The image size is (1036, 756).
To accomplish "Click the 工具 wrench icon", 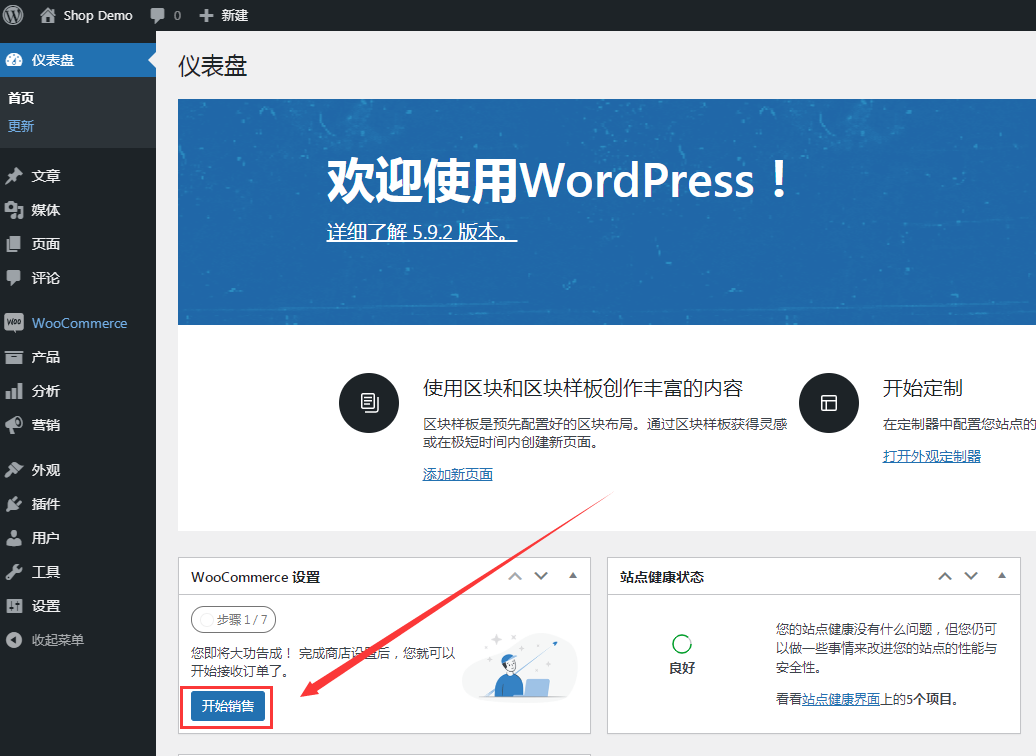I will 14,572.
